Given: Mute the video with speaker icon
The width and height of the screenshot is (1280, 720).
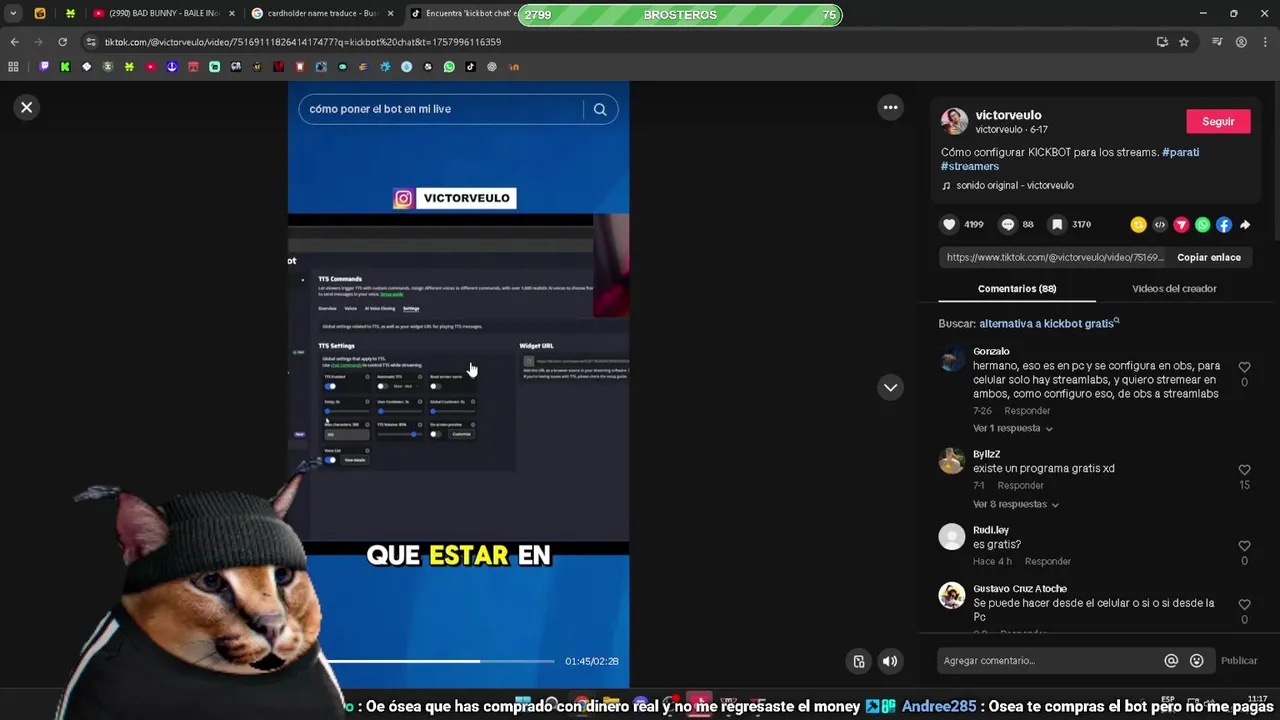Looking at the screenshot, I should coord(890,661).
